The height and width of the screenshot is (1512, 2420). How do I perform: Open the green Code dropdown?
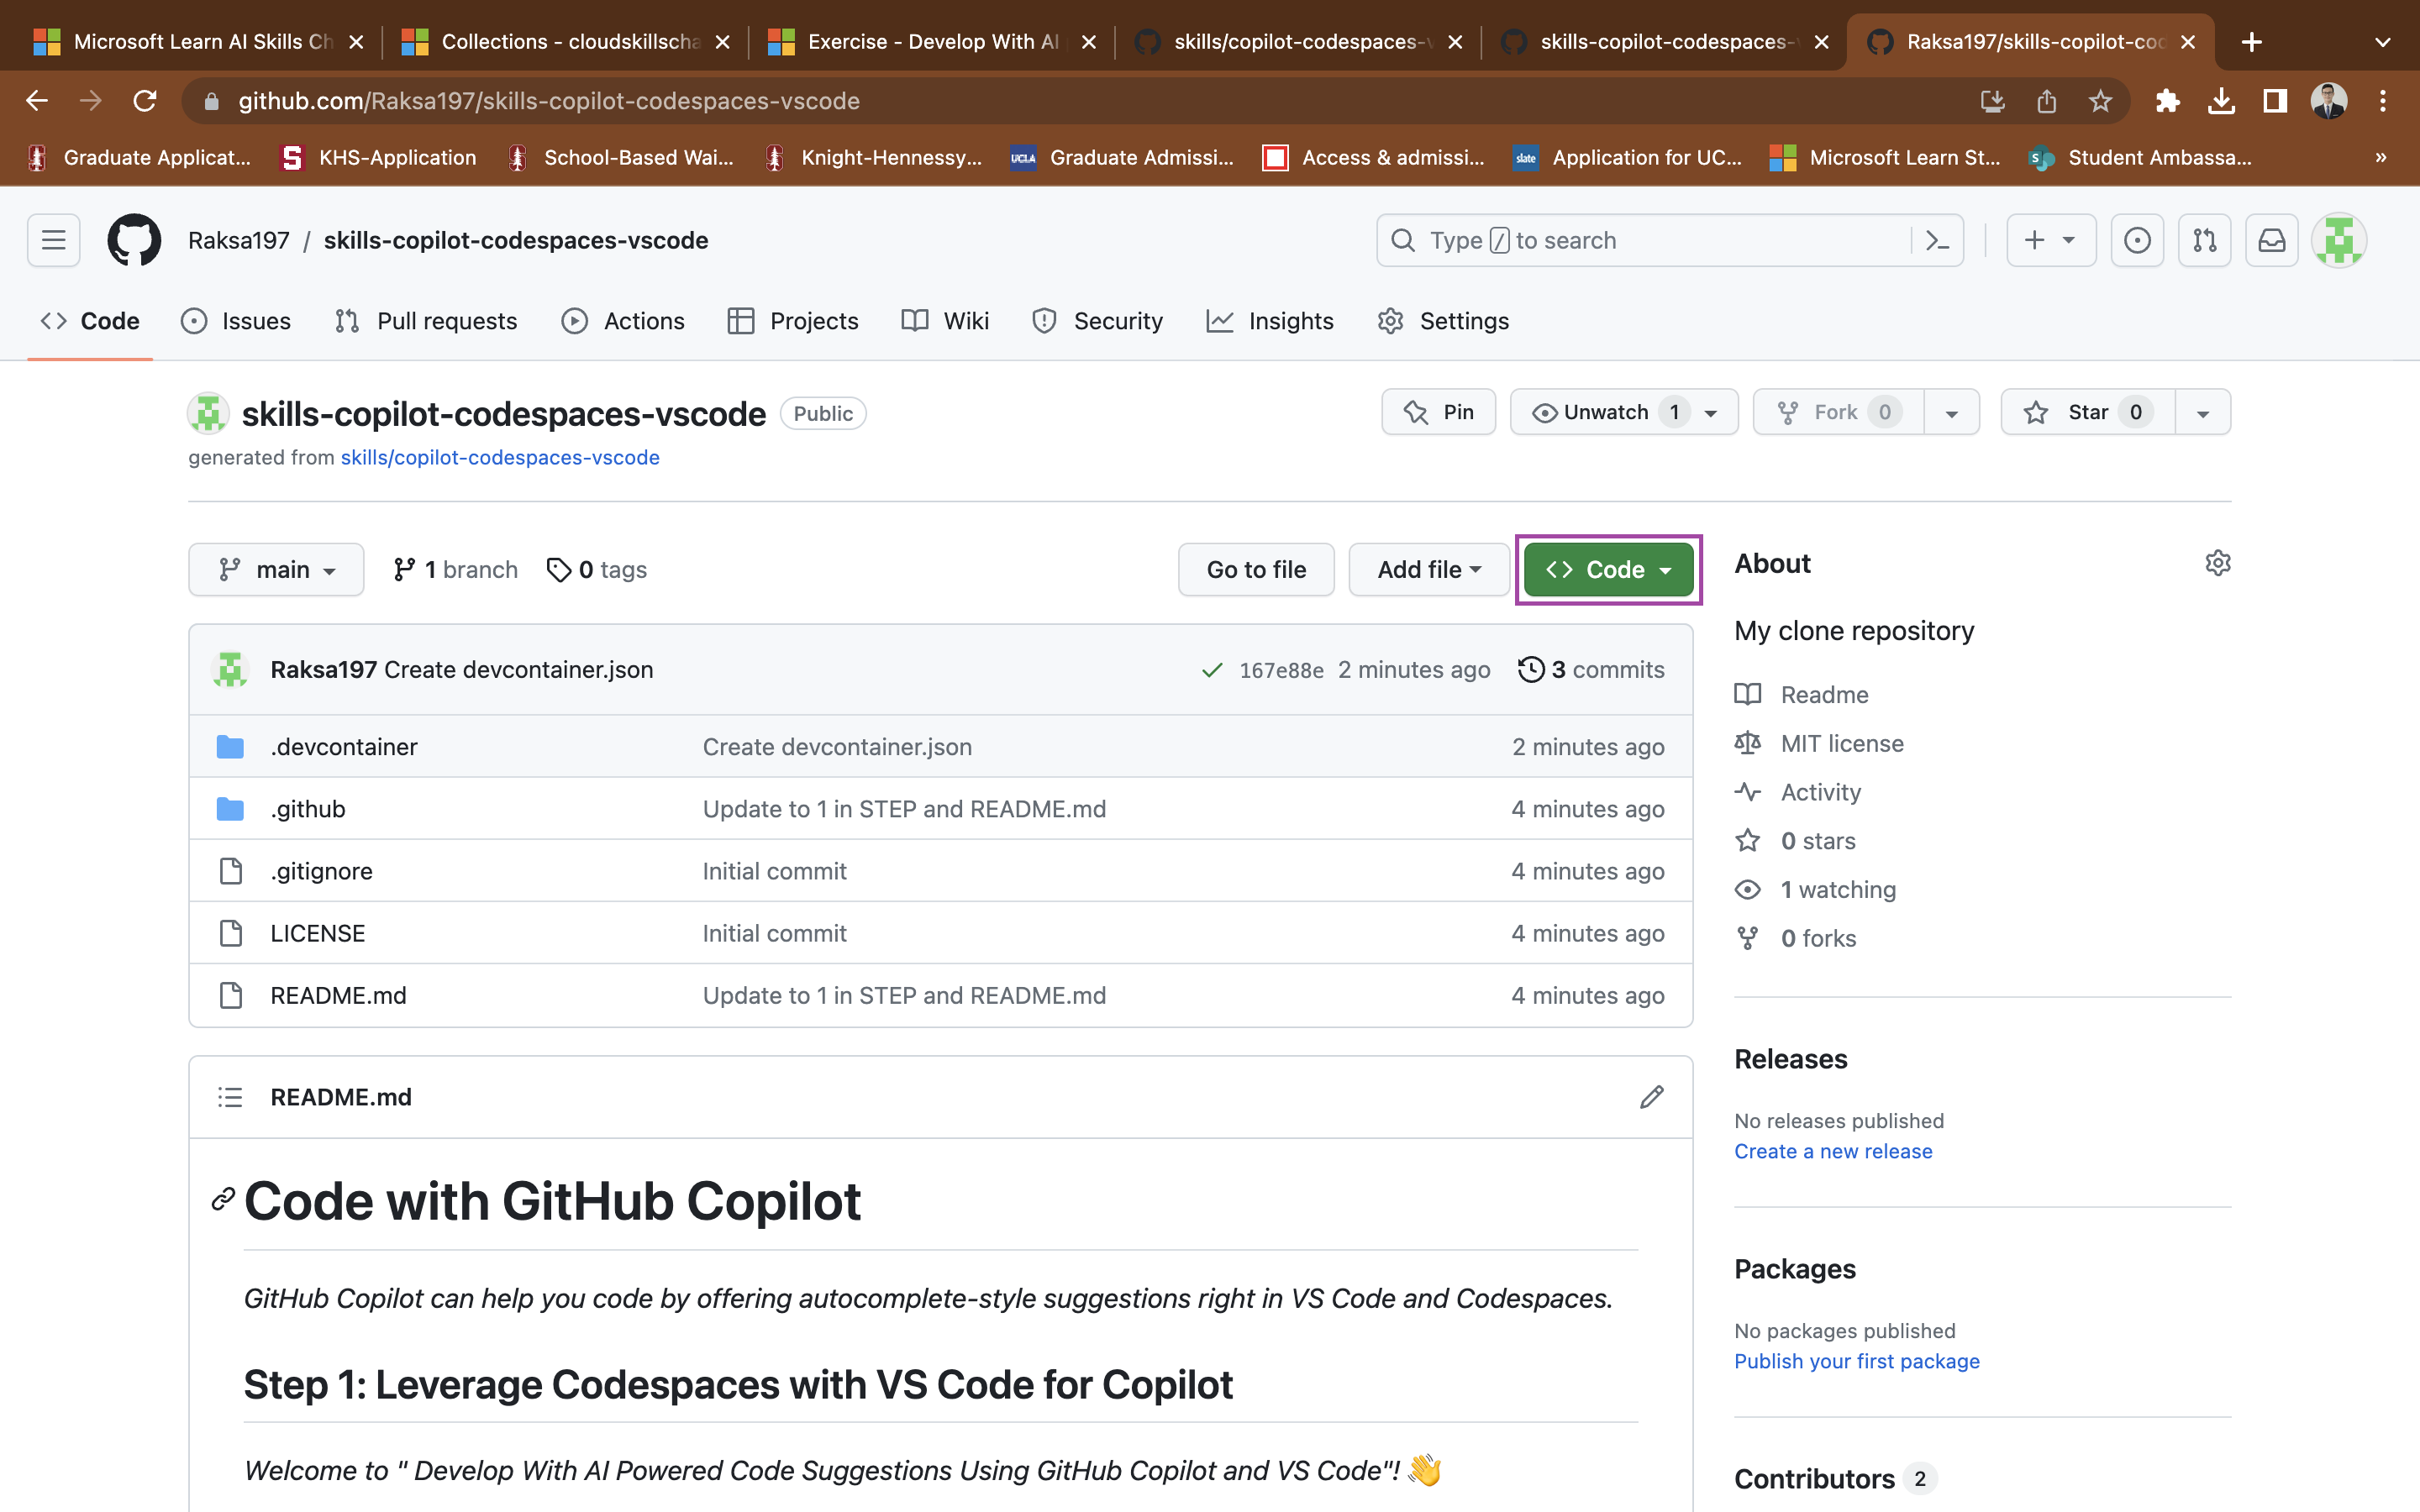coord(1605,569)
